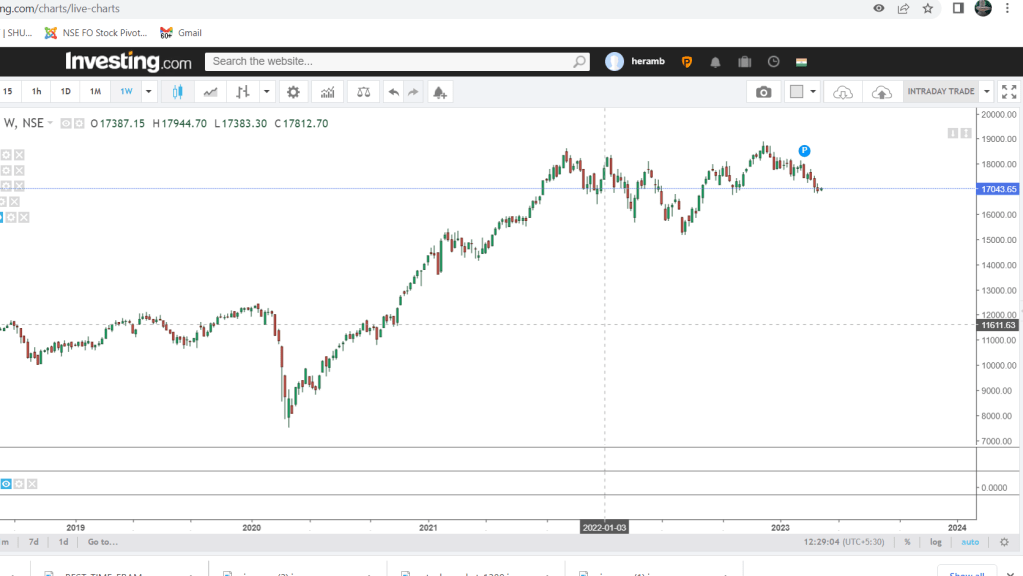Toggle percent scale in bottom bar
Viewport: 1023px width, 576px height.
pyautogui.click(x=907, y=542)
